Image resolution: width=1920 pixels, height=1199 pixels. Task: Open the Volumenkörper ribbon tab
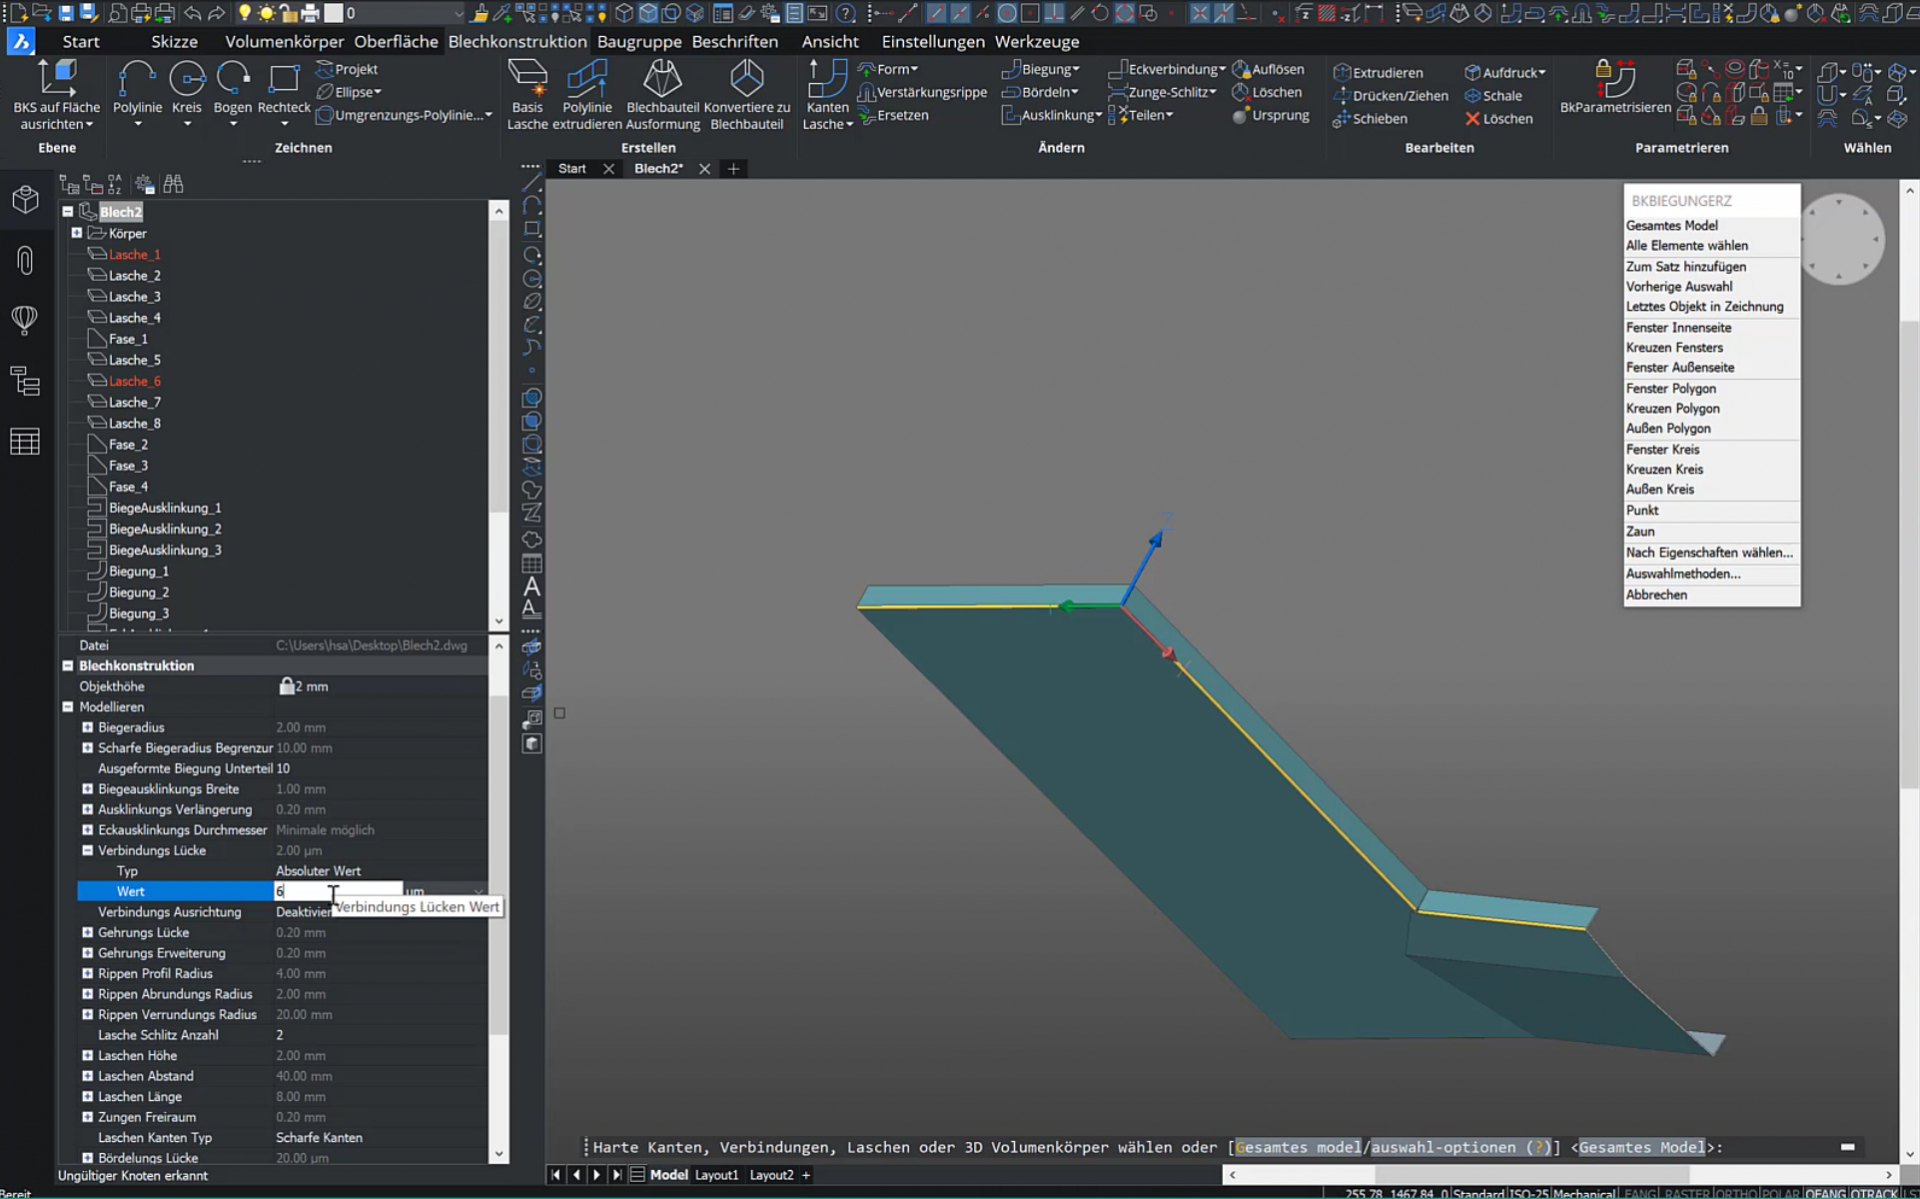[x=284, y=41]
